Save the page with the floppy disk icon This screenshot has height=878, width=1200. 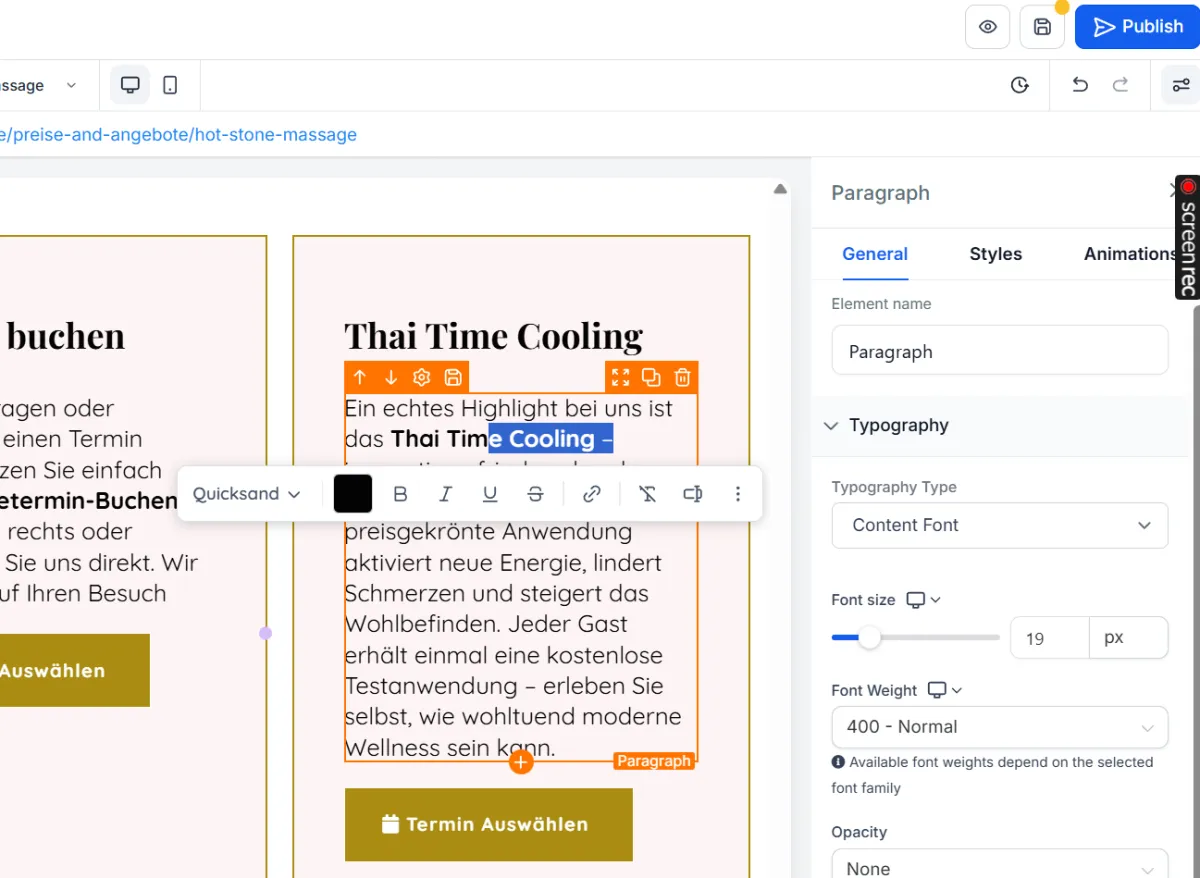click(x=1042, y=27)
